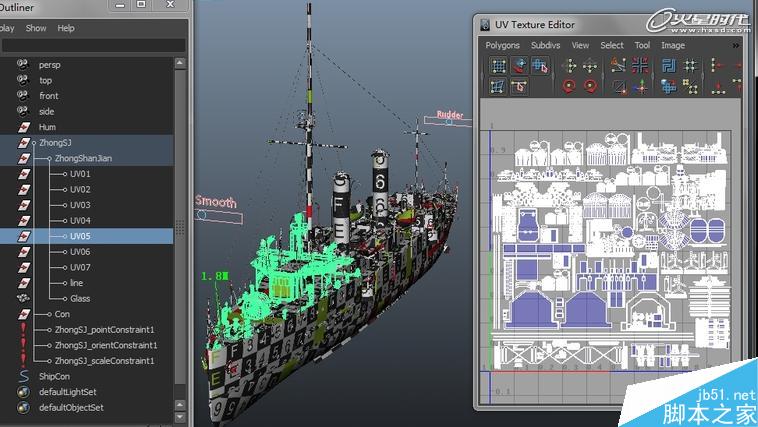Select the highlighted UV05 row

pyautogui.click(x=87, y=236)
